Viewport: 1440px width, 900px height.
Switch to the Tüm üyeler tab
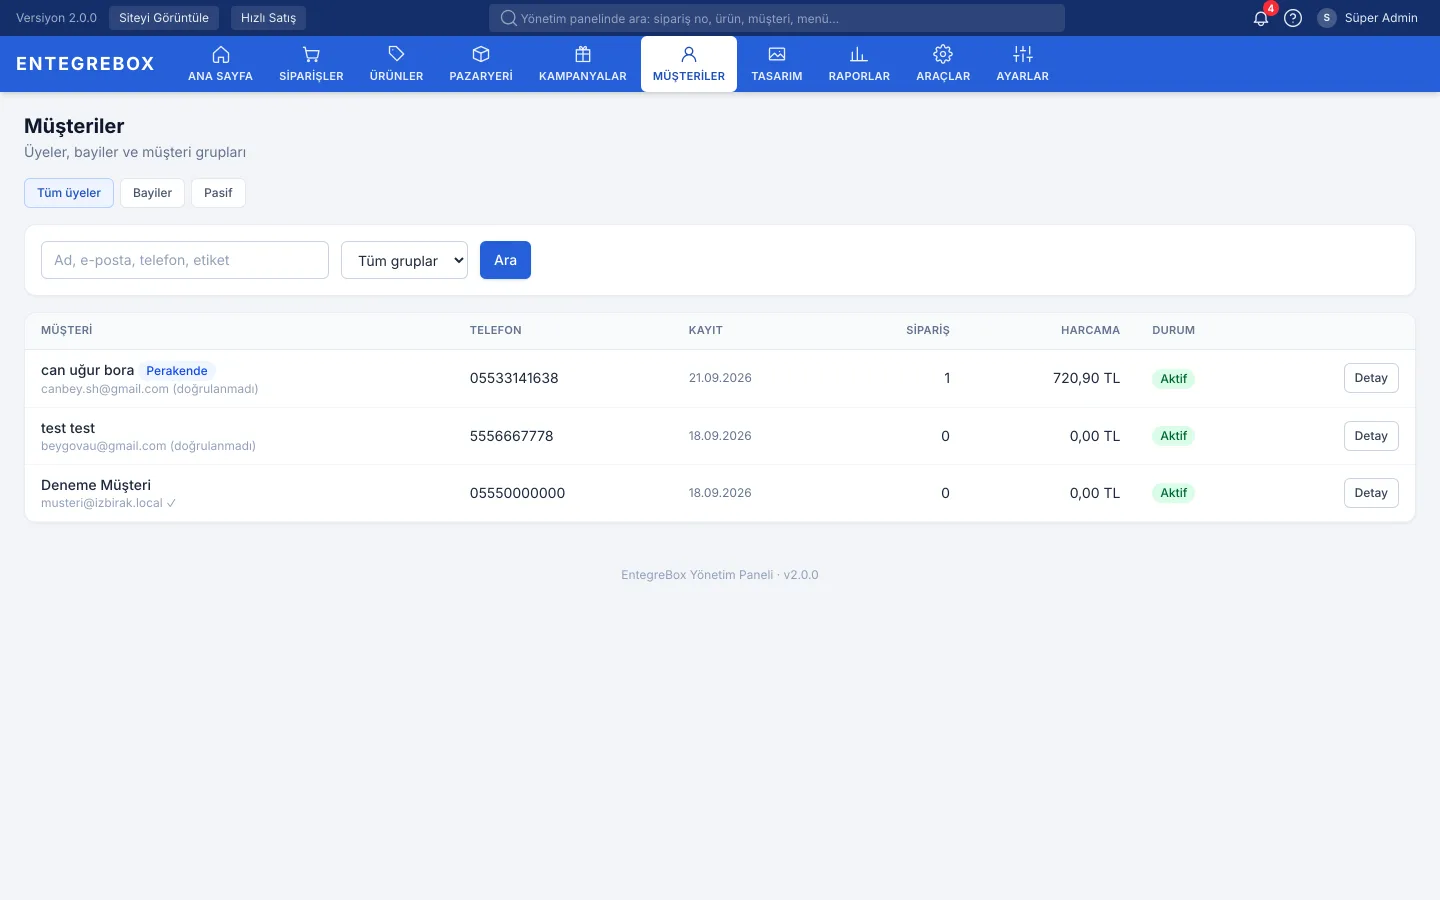[x=69, y=193]
